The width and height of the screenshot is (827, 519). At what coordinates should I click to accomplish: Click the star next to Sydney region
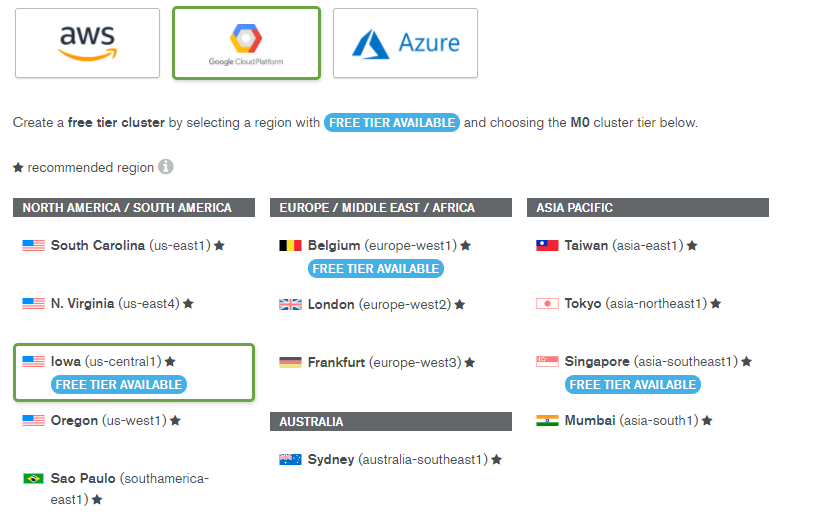coord(496,459)
